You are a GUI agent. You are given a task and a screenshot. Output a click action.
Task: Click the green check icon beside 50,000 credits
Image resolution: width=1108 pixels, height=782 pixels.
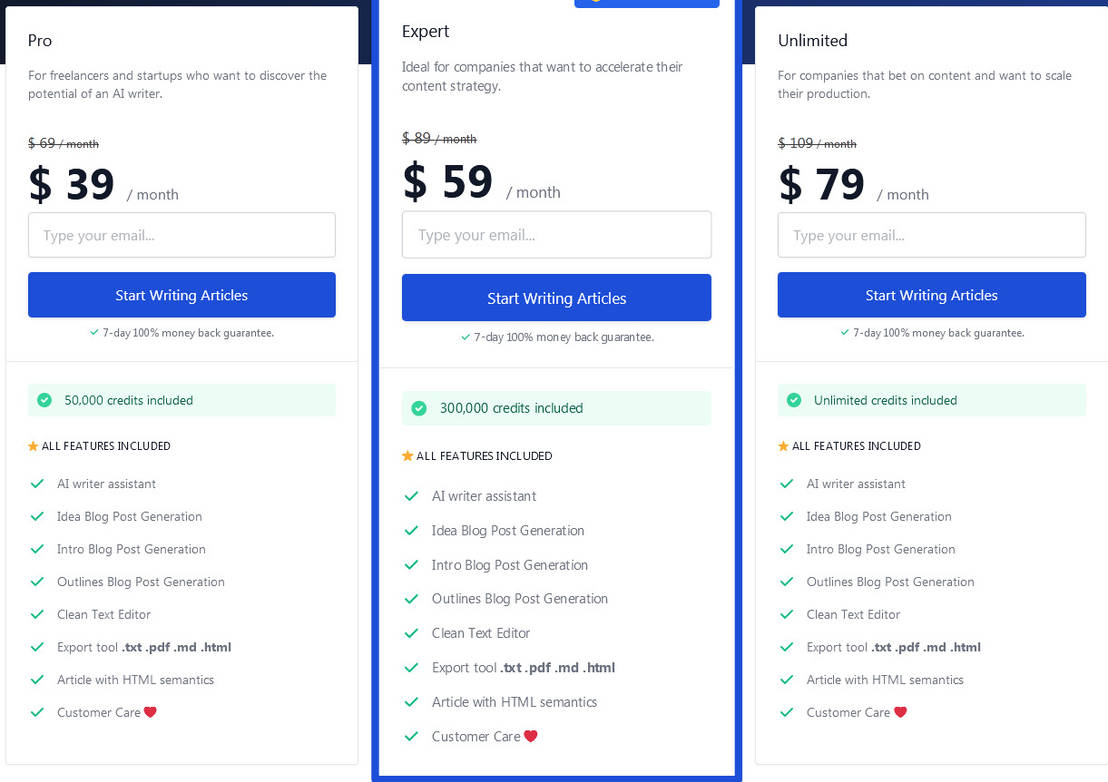coord(45,400)
